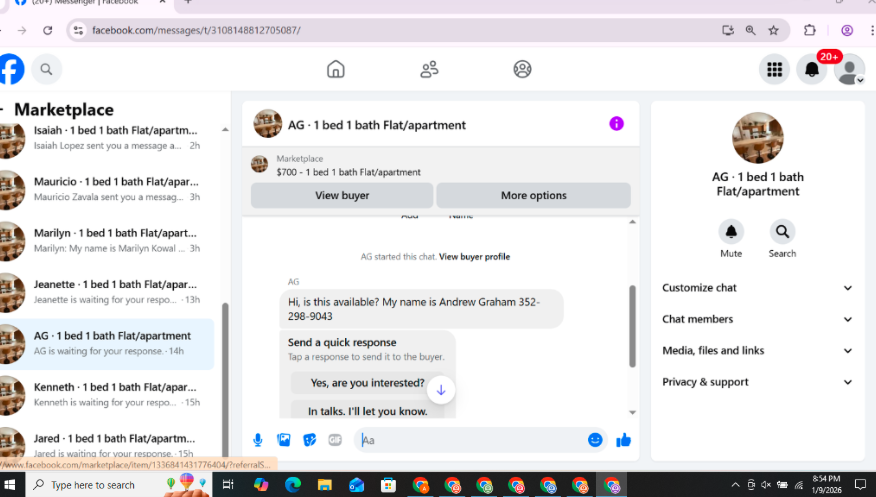Send quick response 'Yes, are you interested?'
This screenshot has height=497, width=876.
click(368, 383)
